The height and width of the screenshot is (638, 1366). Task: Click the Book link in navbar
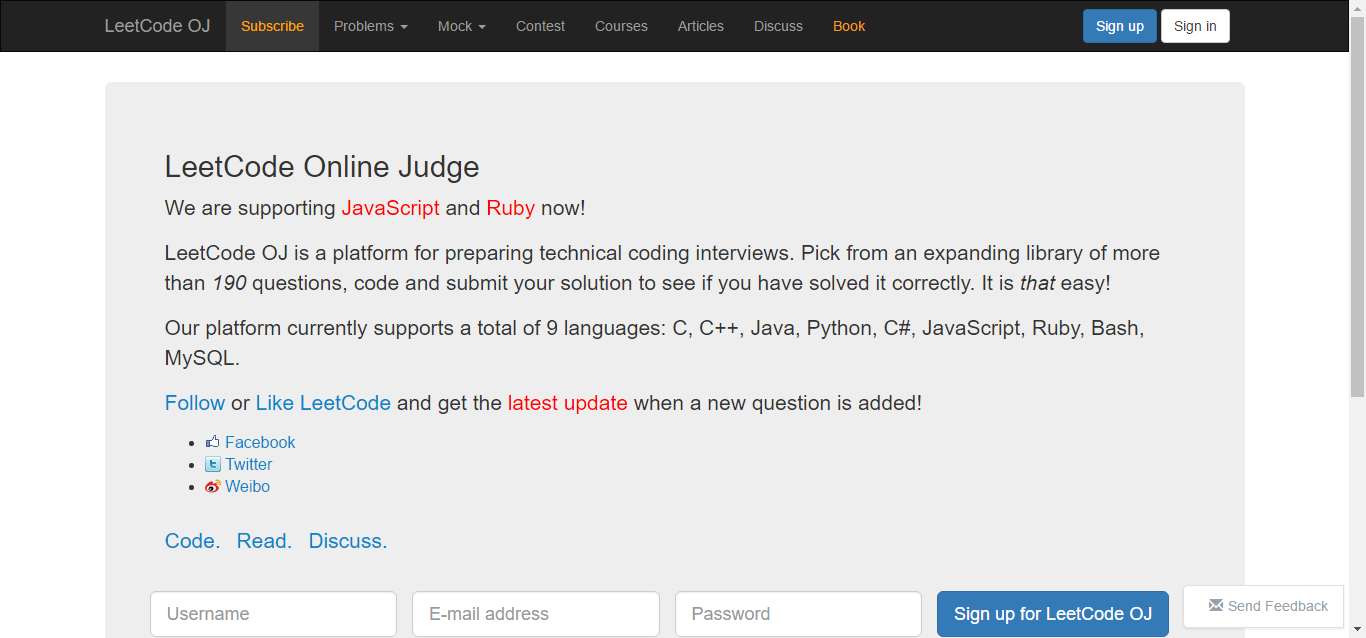(x=849, y=26)
